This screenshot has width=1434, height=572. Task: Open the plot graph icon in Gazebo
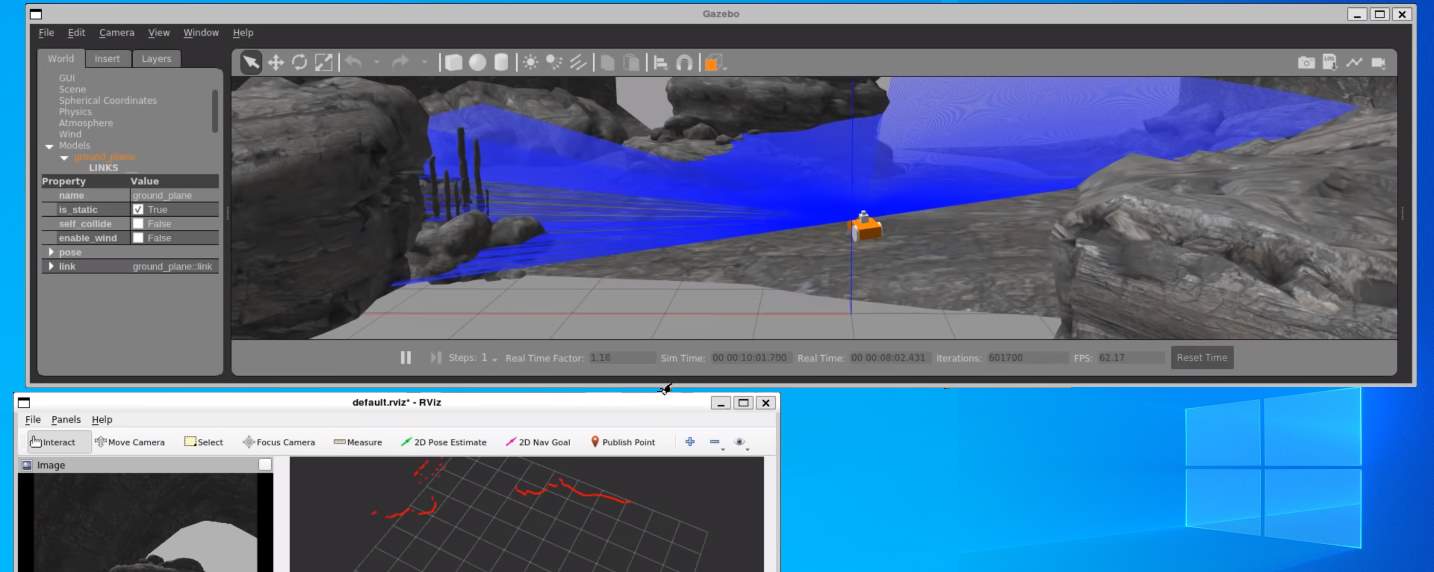point(1354,62)
